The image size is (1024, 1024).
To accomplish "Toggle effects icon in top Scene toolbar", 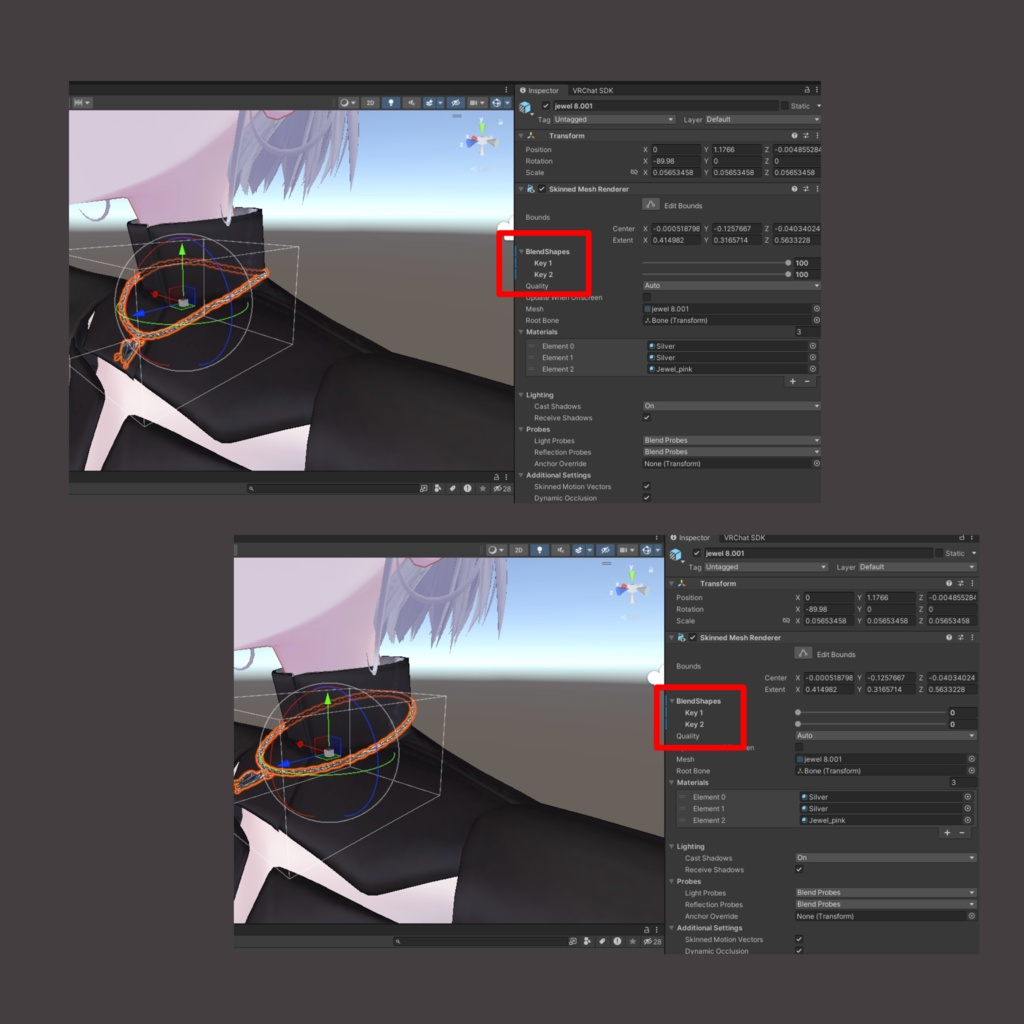I will pyautogui.click(x=429, y=103).
